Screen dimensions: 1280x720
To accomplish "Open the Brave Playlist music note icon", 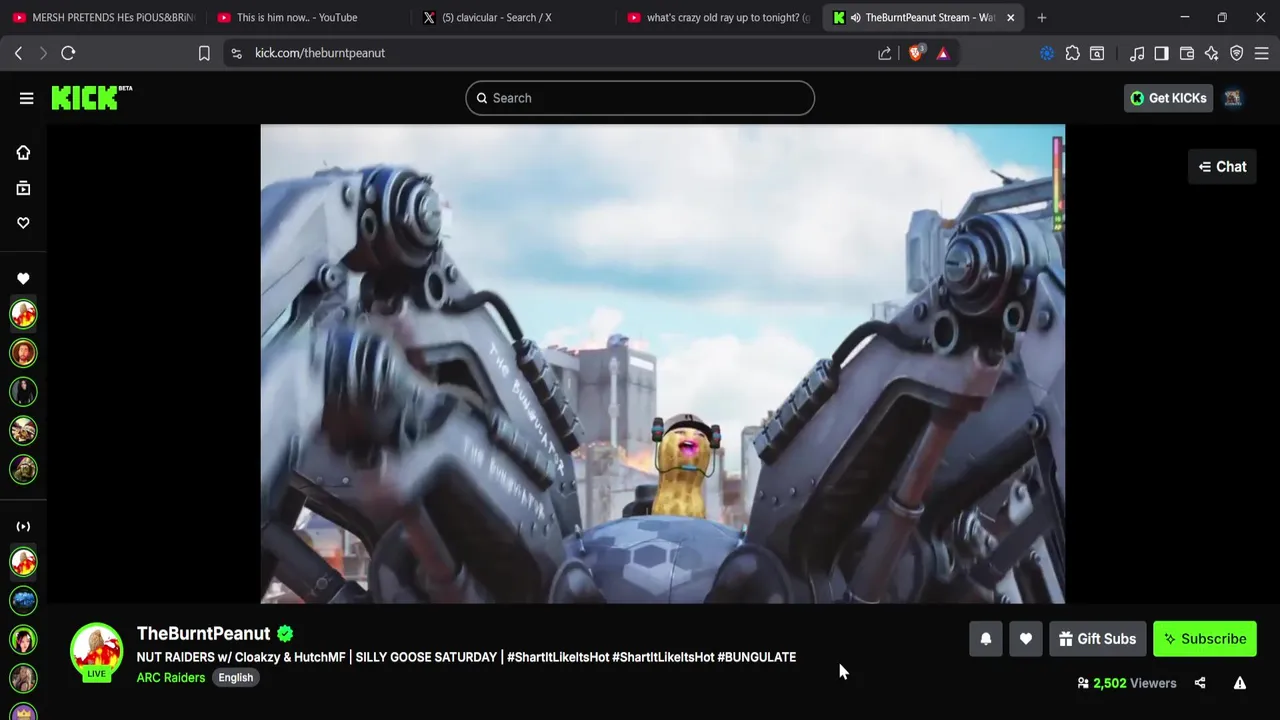I will (x=1137, y=53).
